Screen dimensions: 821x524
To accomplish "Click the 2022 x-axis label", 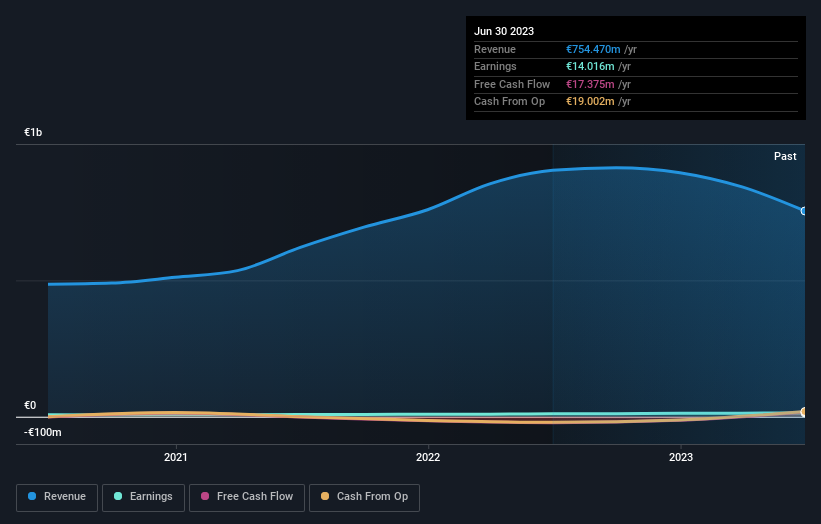I will tap(428, 457).
